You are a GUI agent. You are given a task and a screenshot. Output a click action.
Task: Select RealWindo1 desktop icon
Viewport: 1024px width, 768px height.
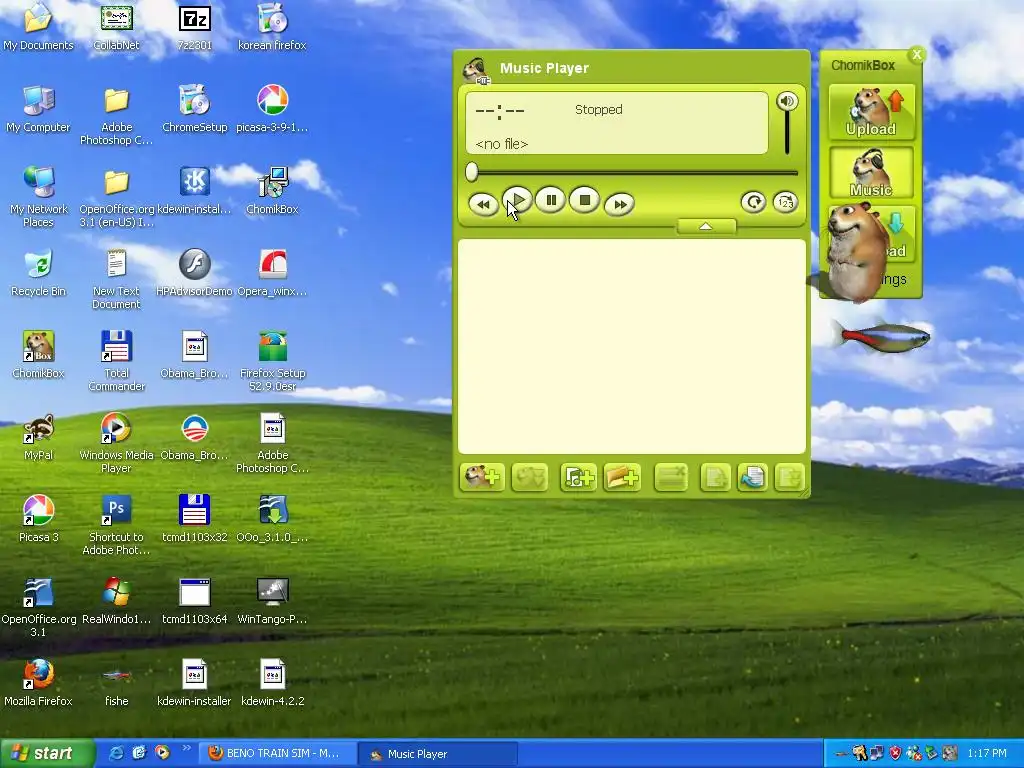click(116, 601)
